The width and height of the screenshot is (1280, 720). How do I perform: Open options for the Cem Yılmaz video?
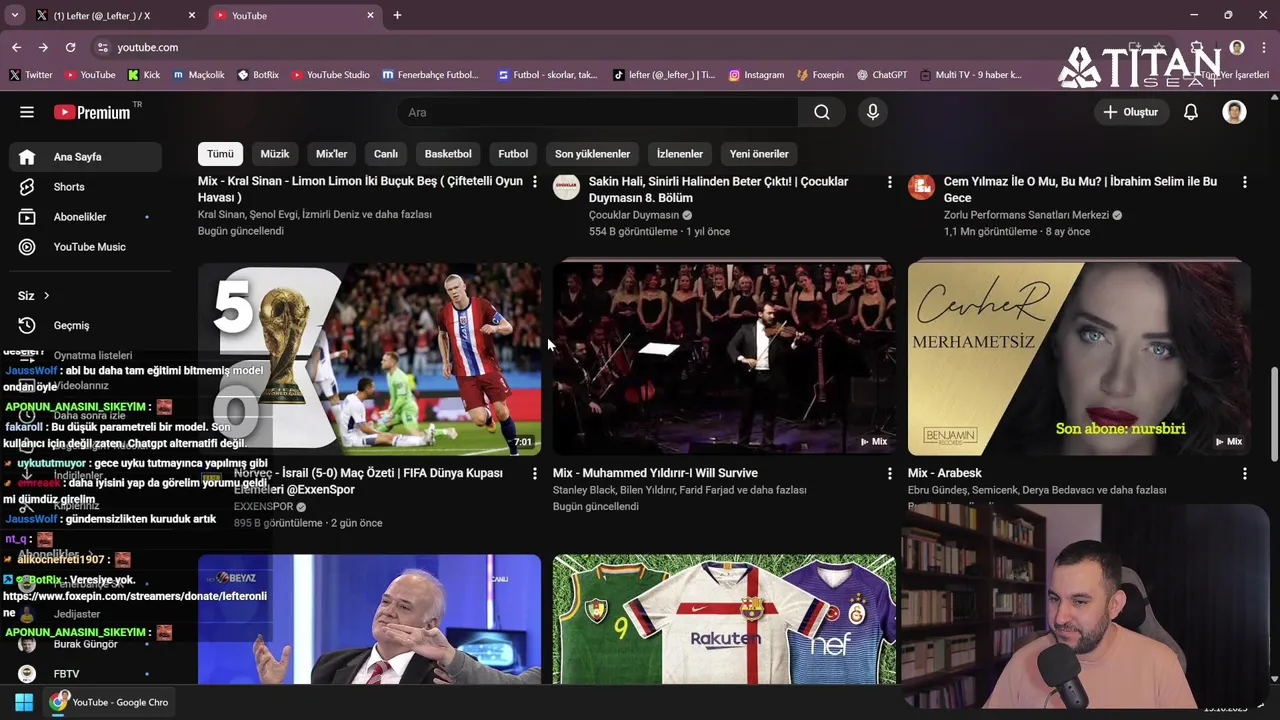click(x=1245, y=182)
